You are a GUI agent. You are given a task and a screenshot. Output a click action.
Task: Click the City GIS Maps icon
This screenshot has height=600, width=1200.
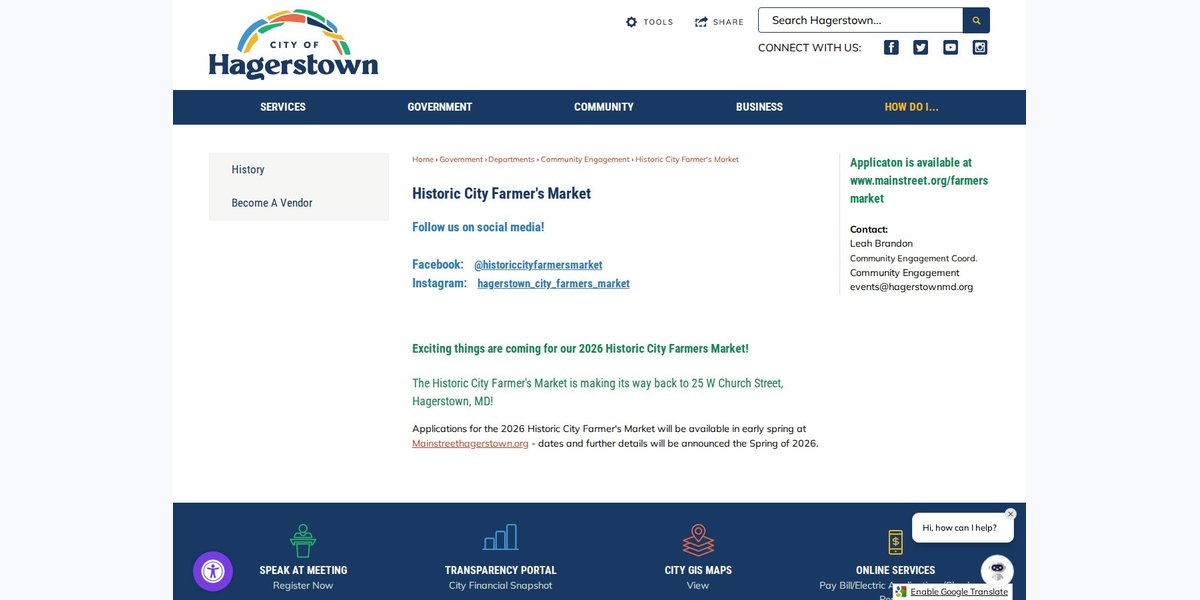698,540
